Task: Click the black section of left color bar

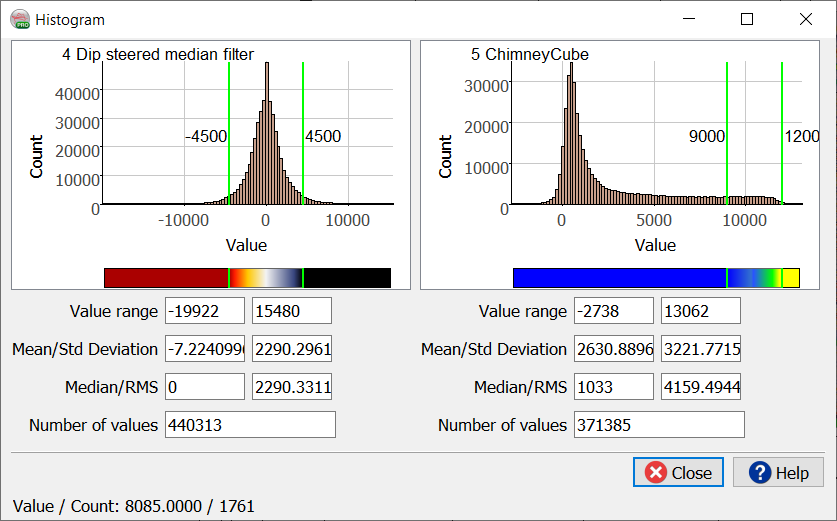Action: pyautogui.click(x=346, y=278)
